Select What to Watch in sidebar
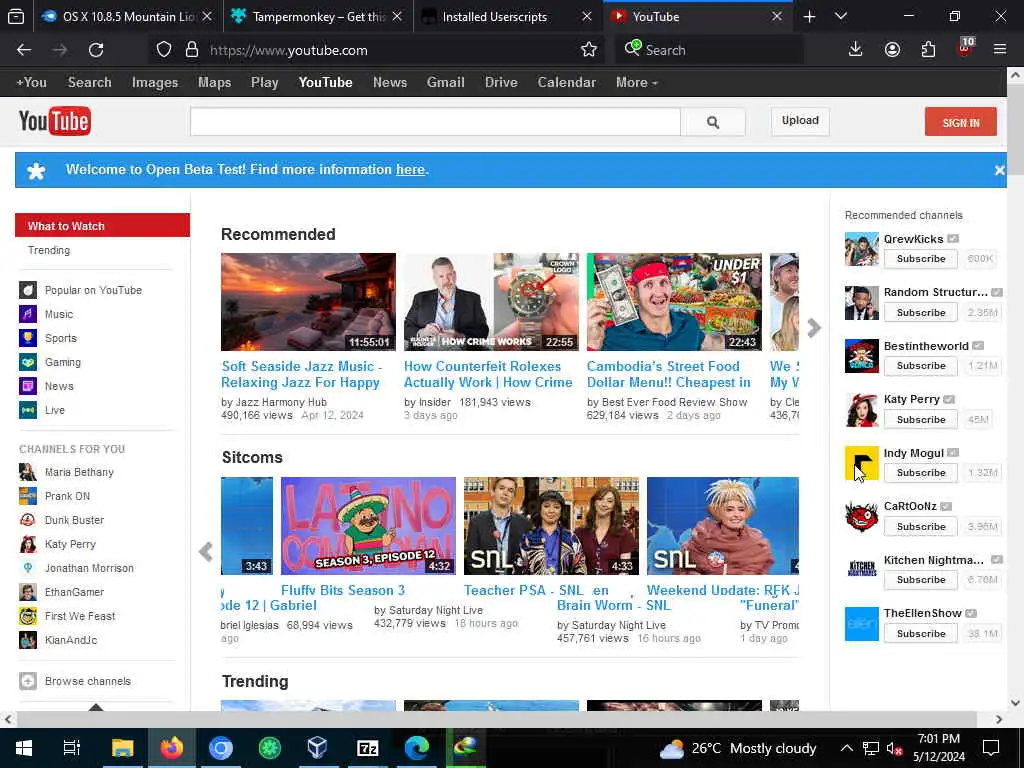Viewport: 1024px width, 768px height. (x=103, y=225)
